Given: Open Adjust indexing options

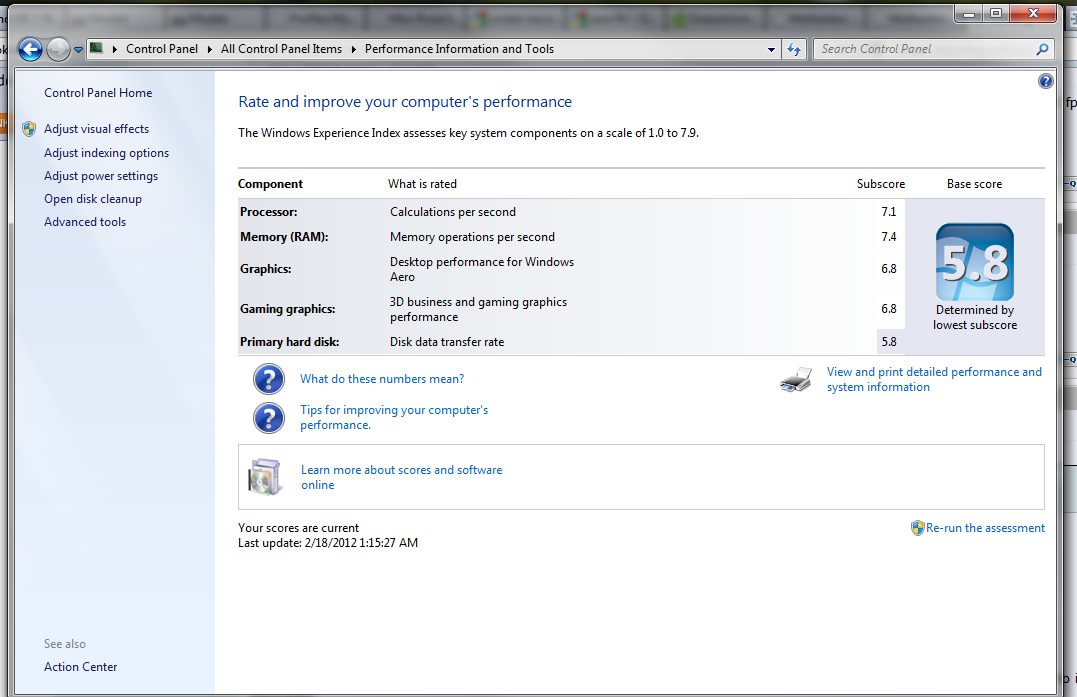Looking at the screenshot, I should [106, 153].
